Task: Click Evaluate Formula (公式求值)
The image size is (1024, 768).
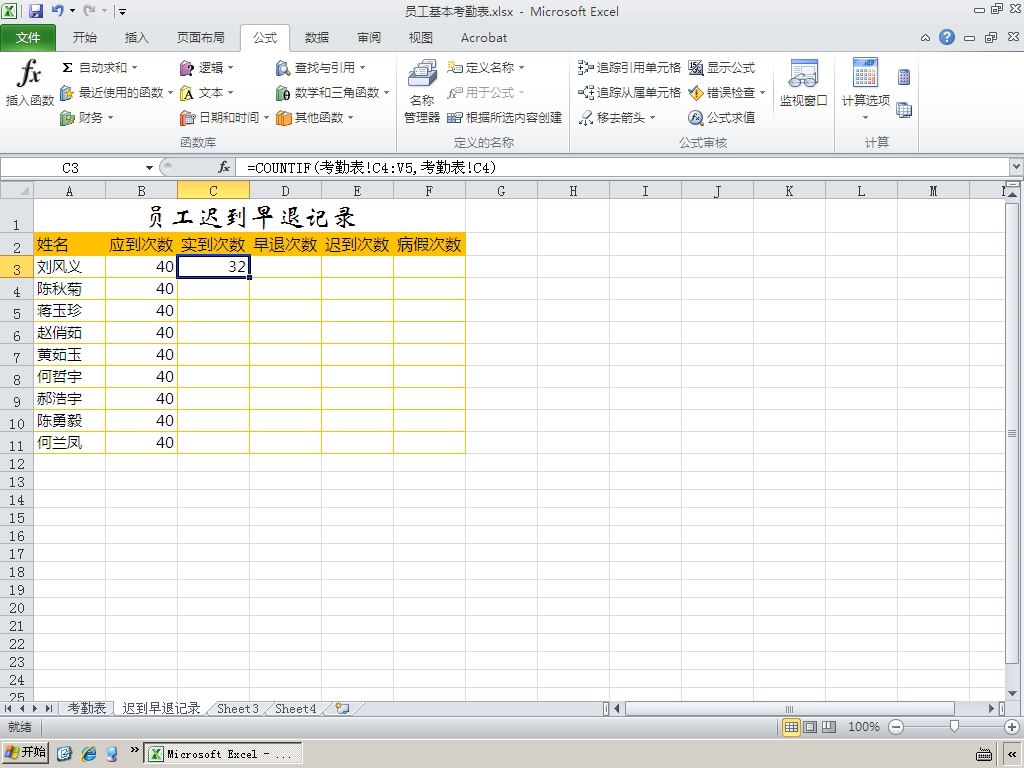Action: [722, 118]
